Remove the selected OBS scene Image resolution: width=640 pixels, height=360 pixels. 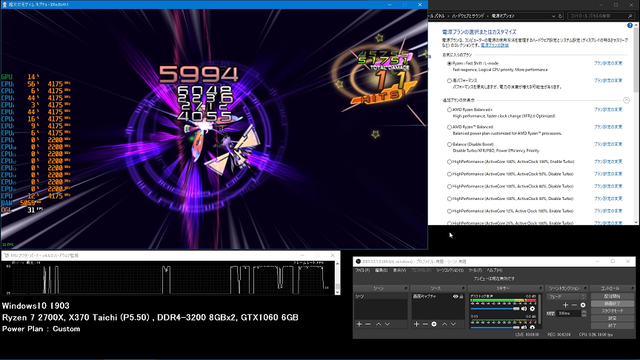coord(368,324)
